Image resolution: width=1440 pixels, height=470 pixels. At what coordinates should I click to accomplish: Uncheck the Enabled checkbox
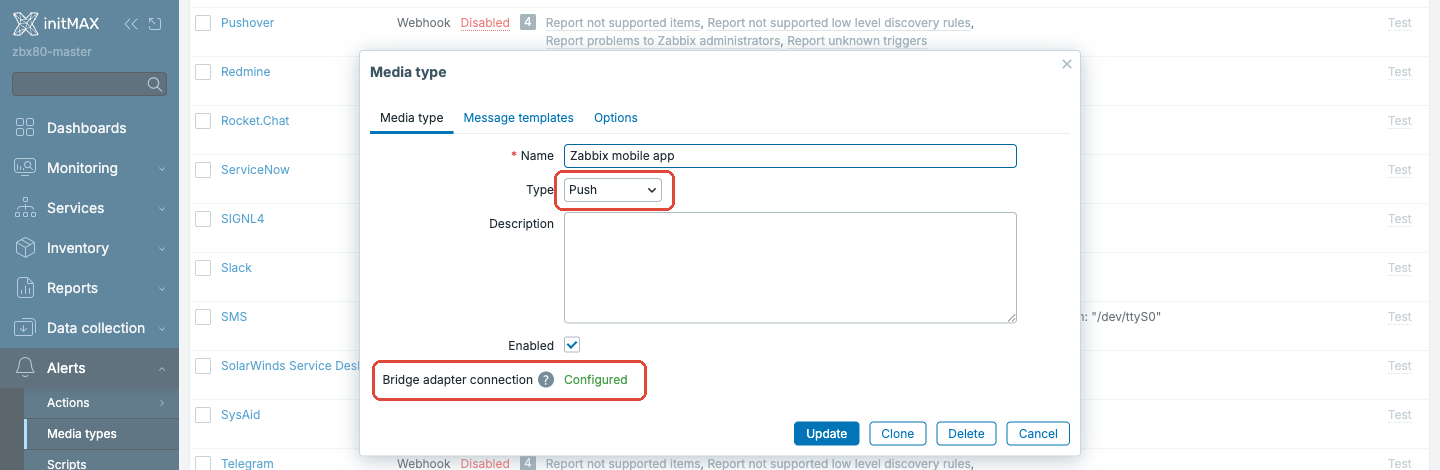(x=572, y=345)
